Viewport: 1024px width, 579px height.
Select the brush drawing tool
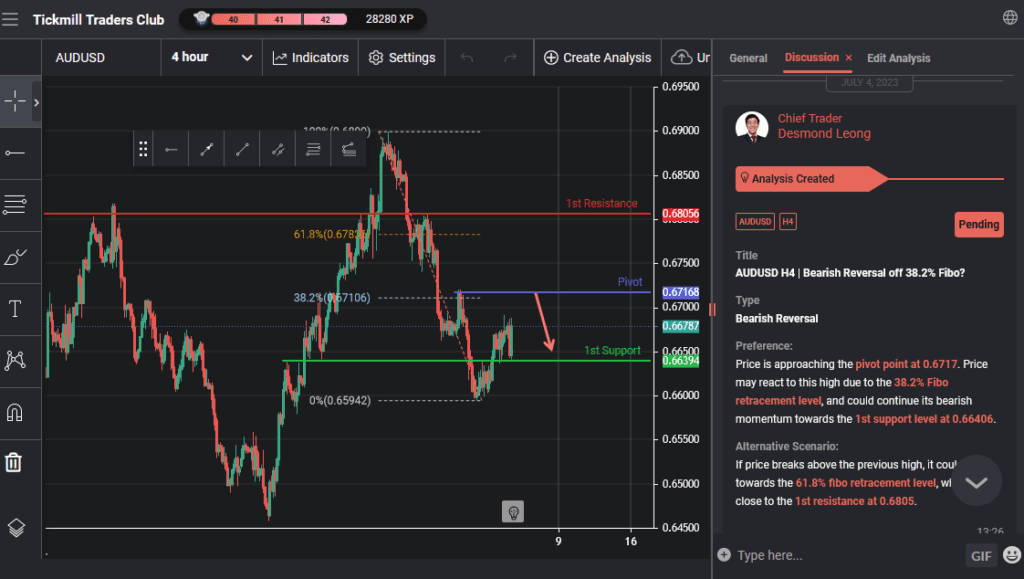click(x=15, y=257)
